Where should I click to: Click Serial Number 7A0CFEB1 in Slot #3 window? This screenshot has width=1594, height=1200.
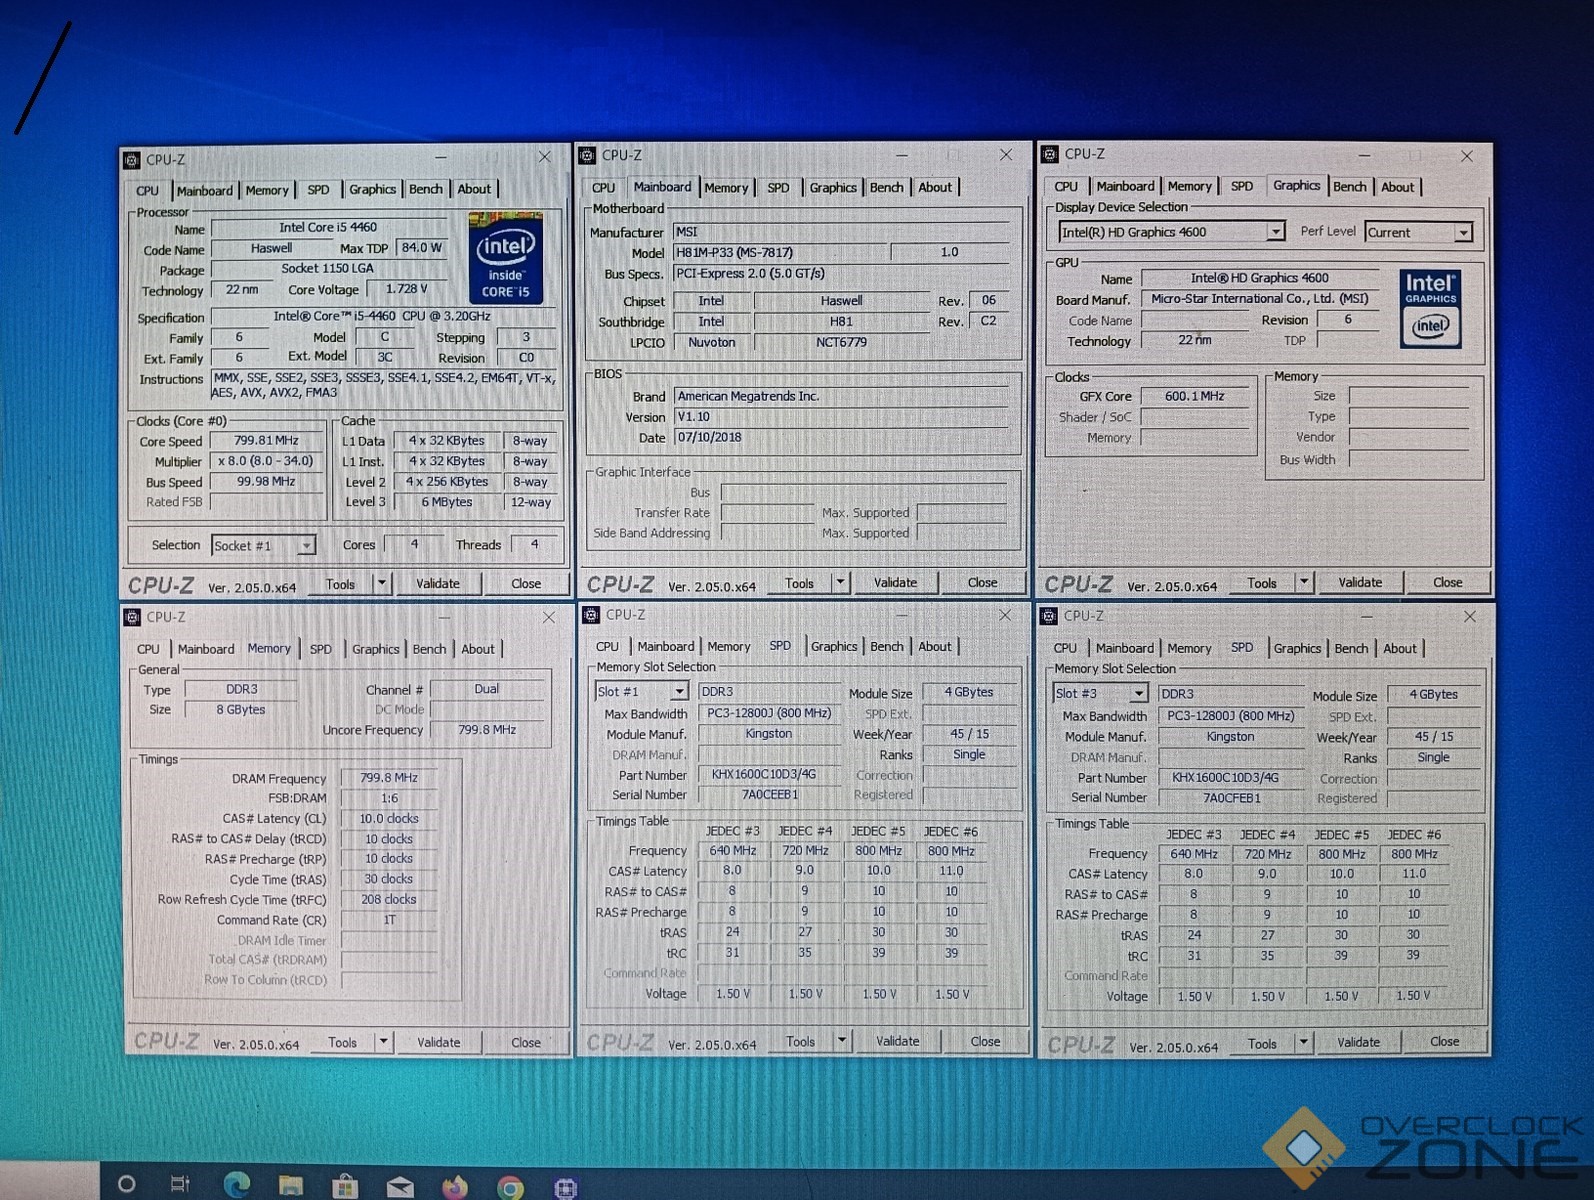[x=1231, y=798]
